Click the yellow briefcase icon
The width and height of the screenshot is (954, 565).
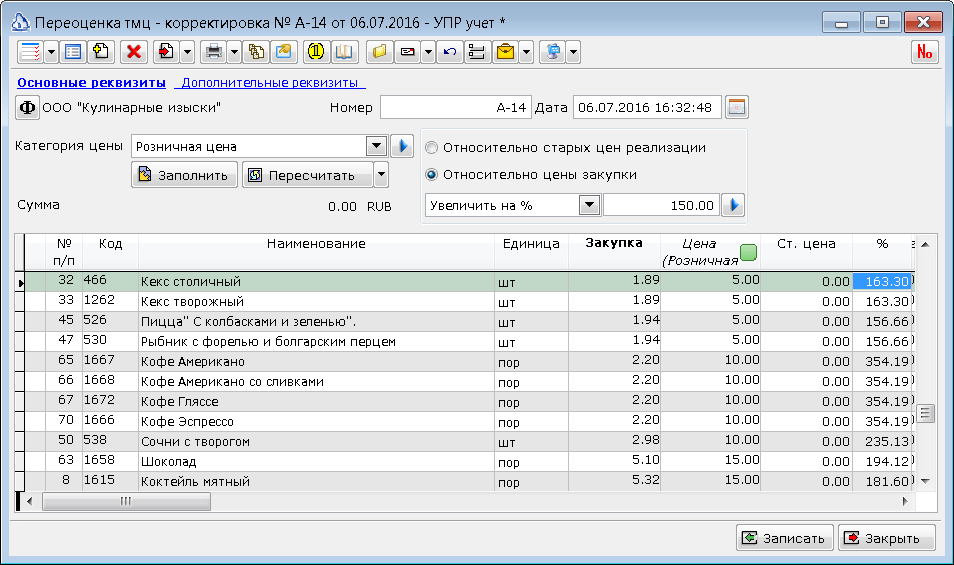tap(506, 52)
